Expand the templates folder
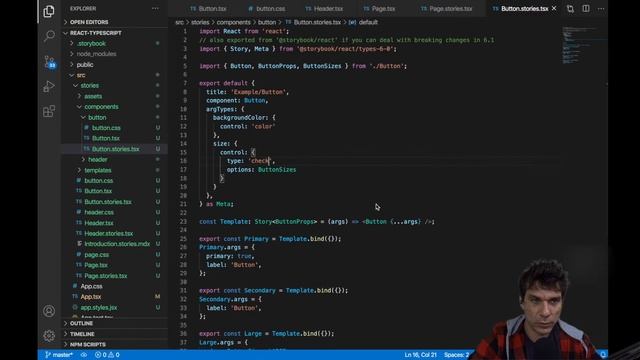Image resolution: width=640 pixels, height=360 pixels. pyautogui.click(x=98, y=170)
